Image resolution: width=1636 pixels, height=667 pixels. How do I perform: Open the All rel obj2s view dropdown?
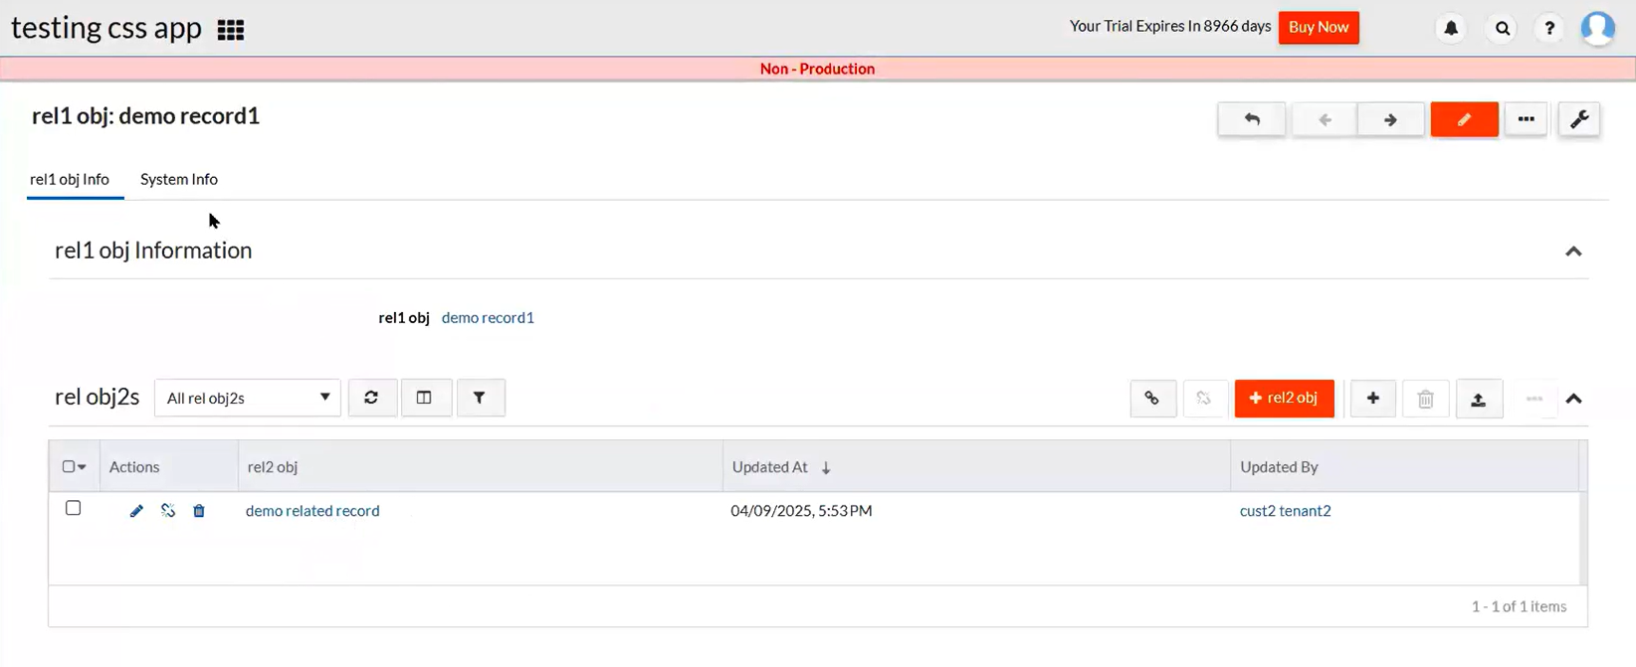[247, 398]
